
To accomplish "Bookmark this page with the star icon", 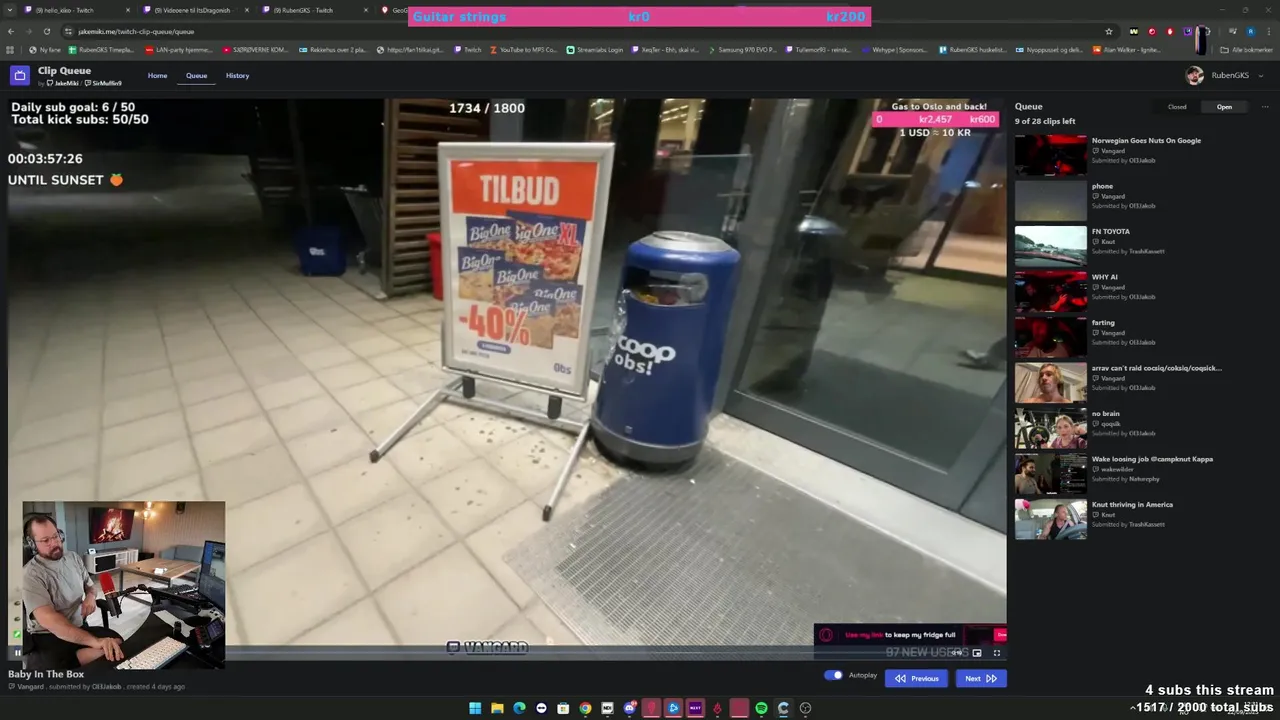I will 1108,31.
